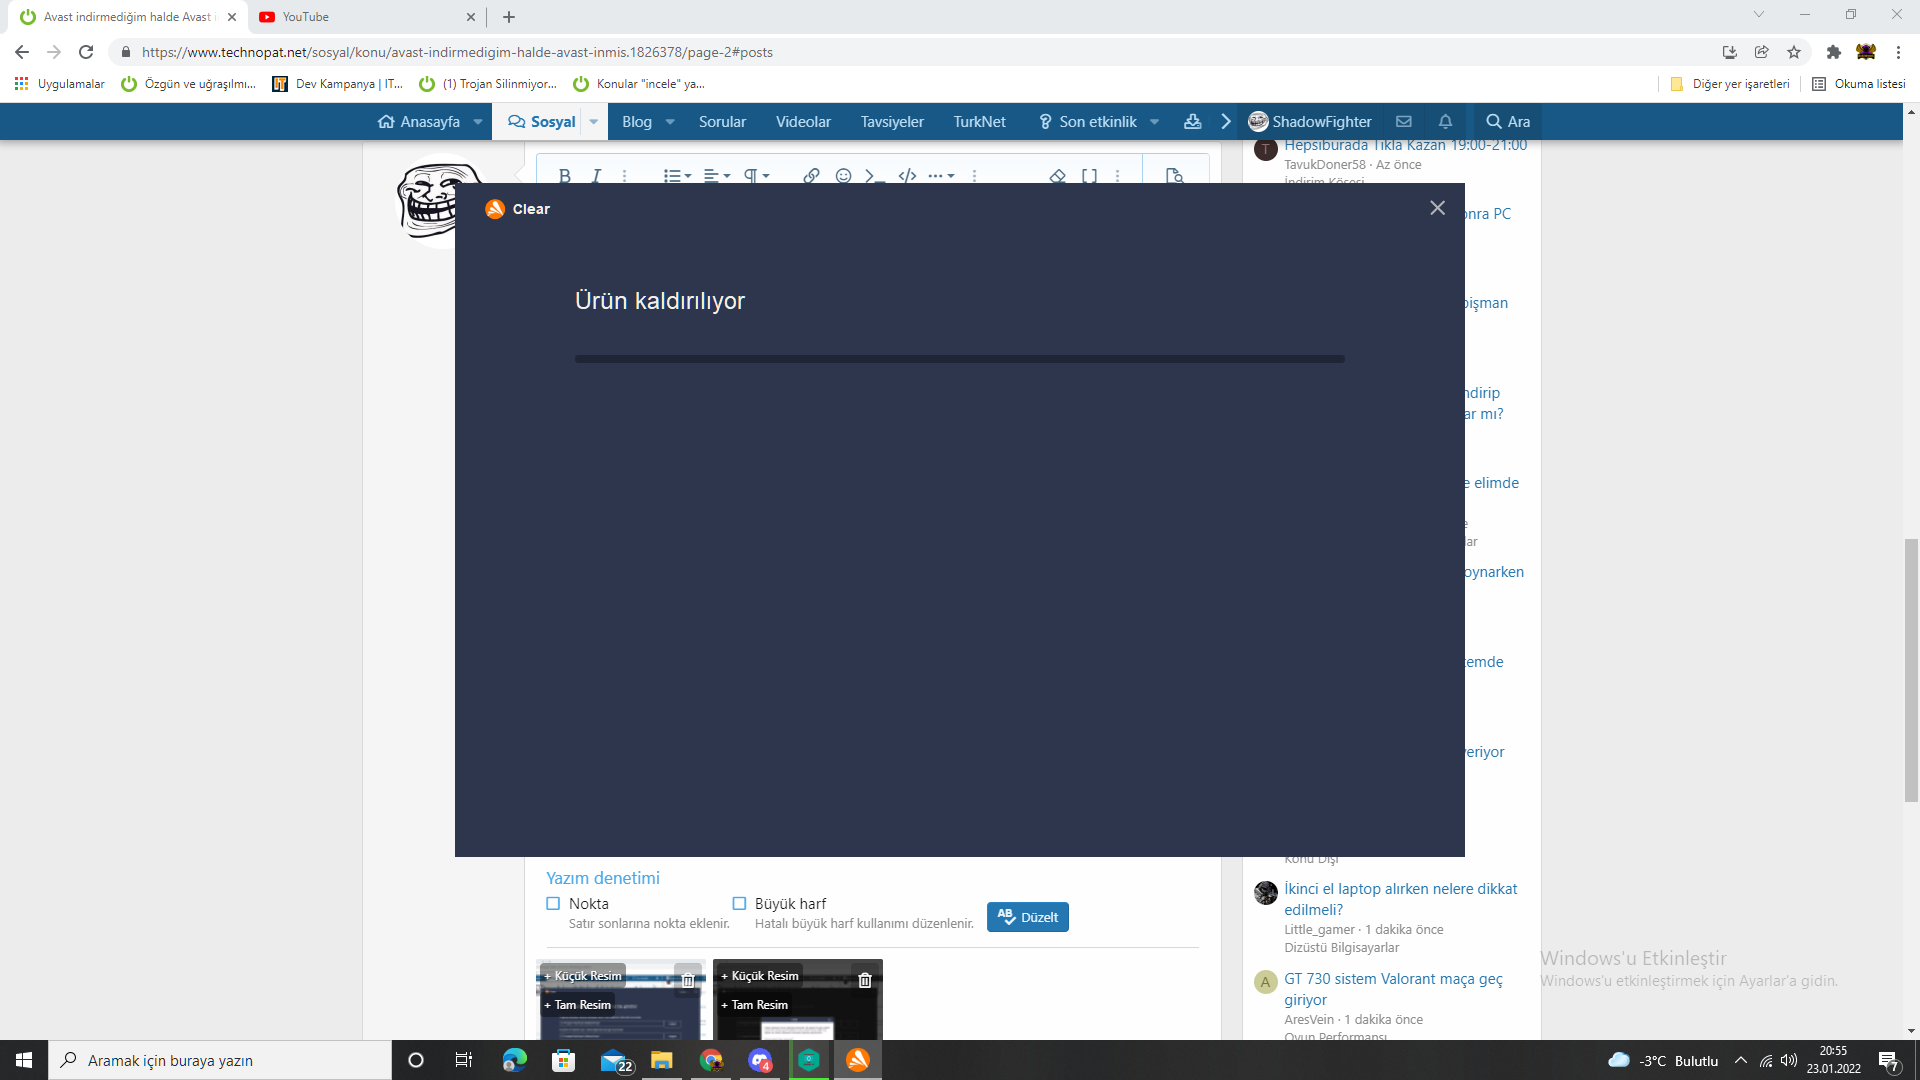1920x1080 pixels.
Task: Insert link using chain icon
Action: click(811, 175)
